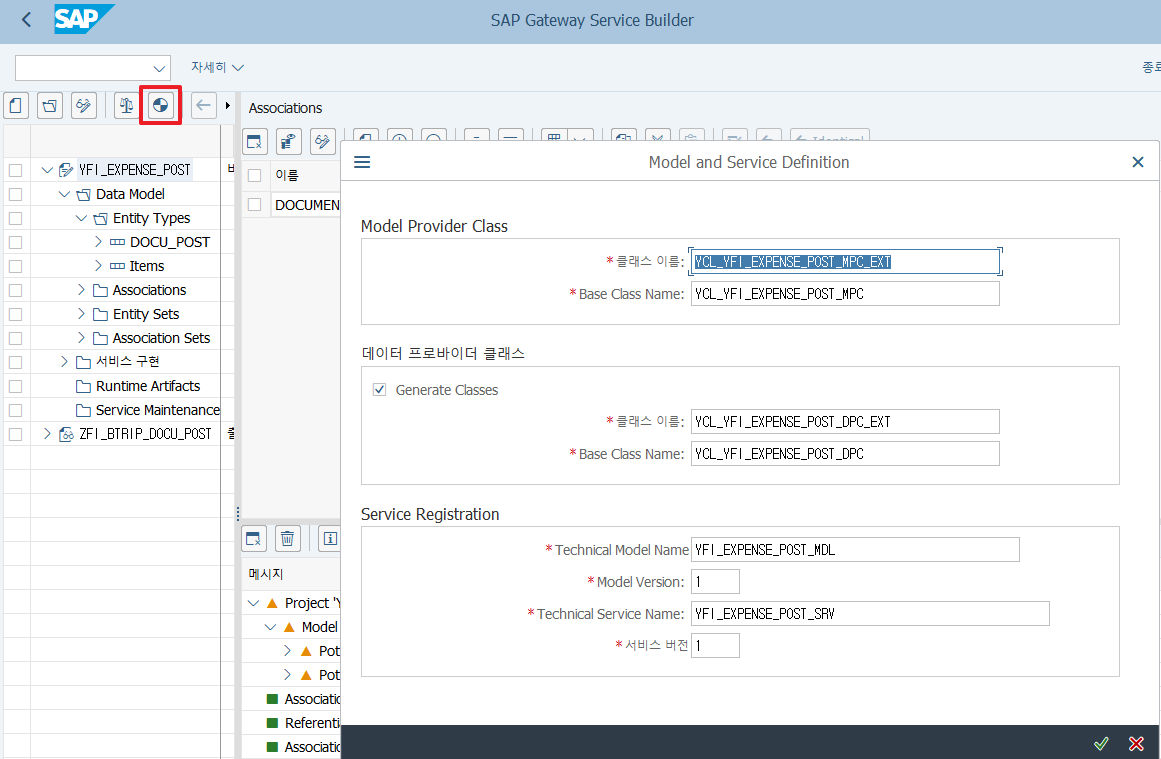
Task: Toggle display/change mode in project toolbar
Action: click(x=84, y=106)
